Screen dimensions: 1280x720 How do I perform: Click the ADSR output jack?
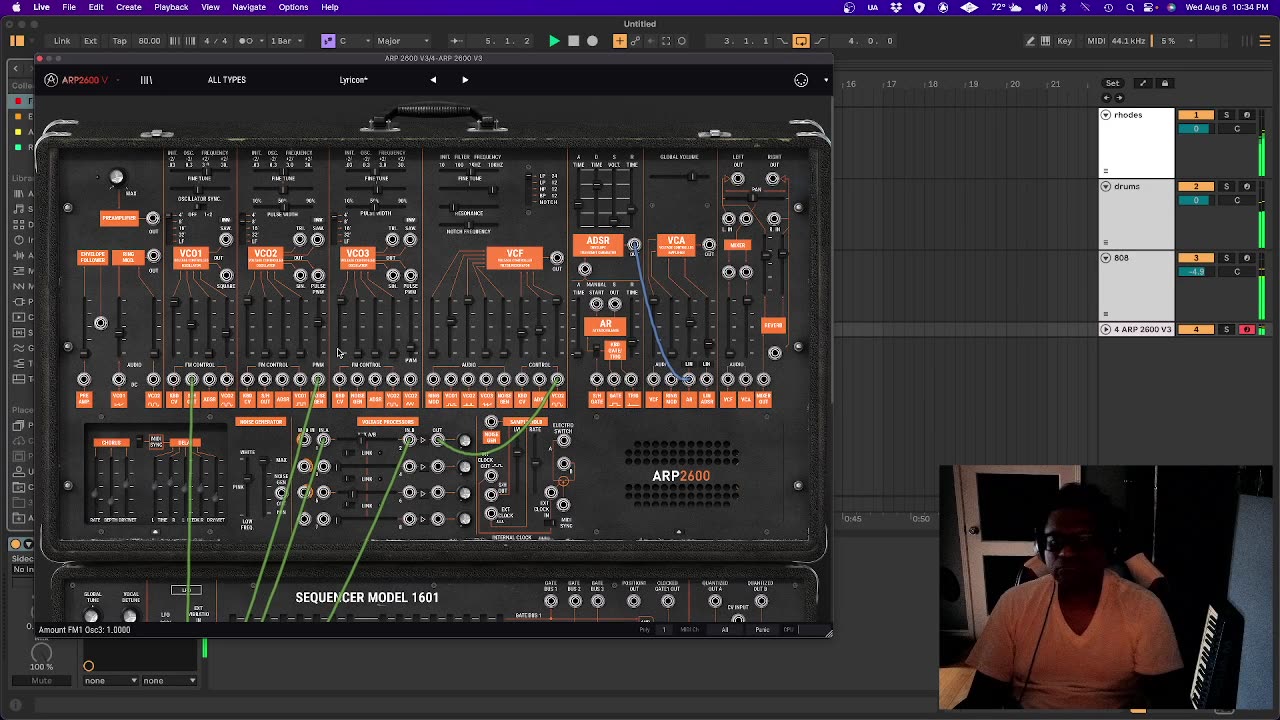point(633,245)
